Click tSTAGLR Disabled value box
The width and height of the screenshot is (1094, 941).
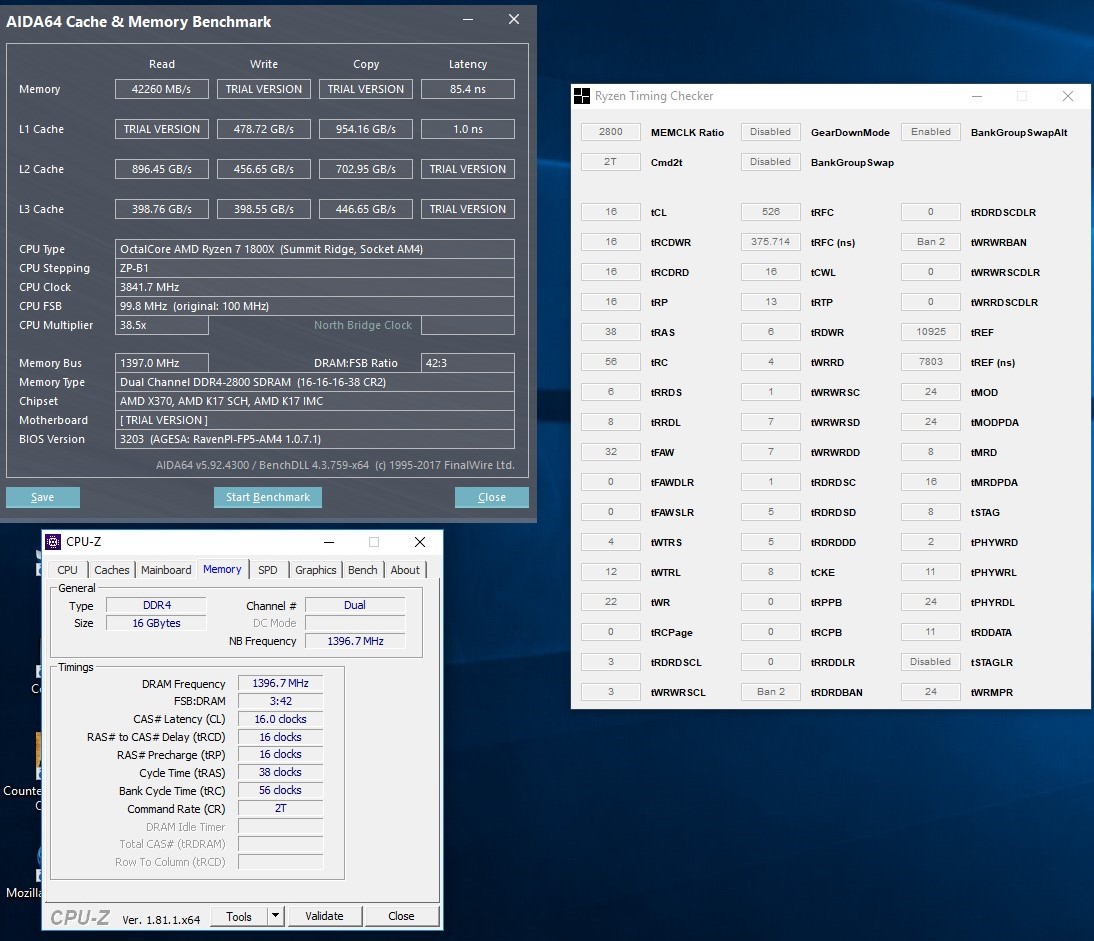931,662
